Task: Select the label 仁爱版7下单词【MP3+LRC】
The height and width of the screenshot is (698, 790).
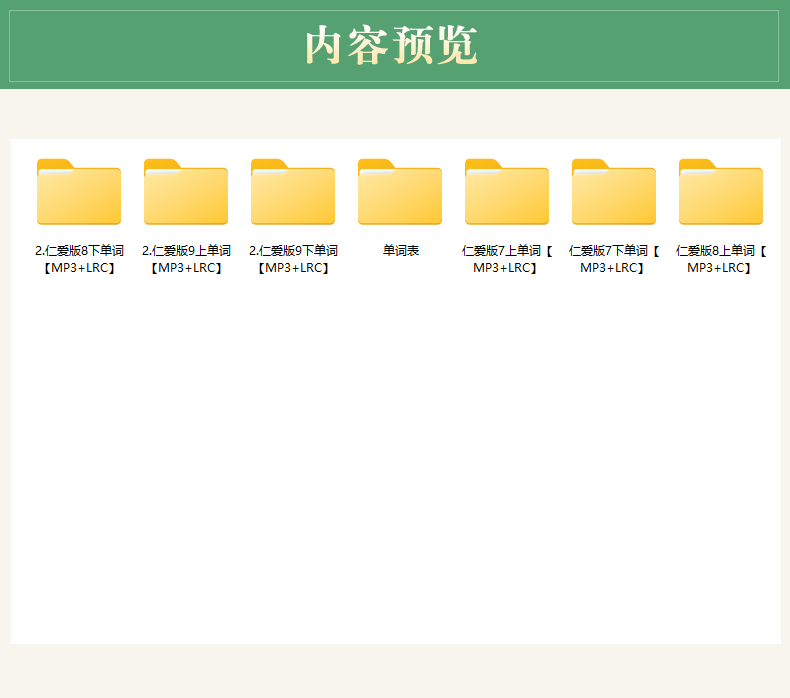Action: coord(614,259)
